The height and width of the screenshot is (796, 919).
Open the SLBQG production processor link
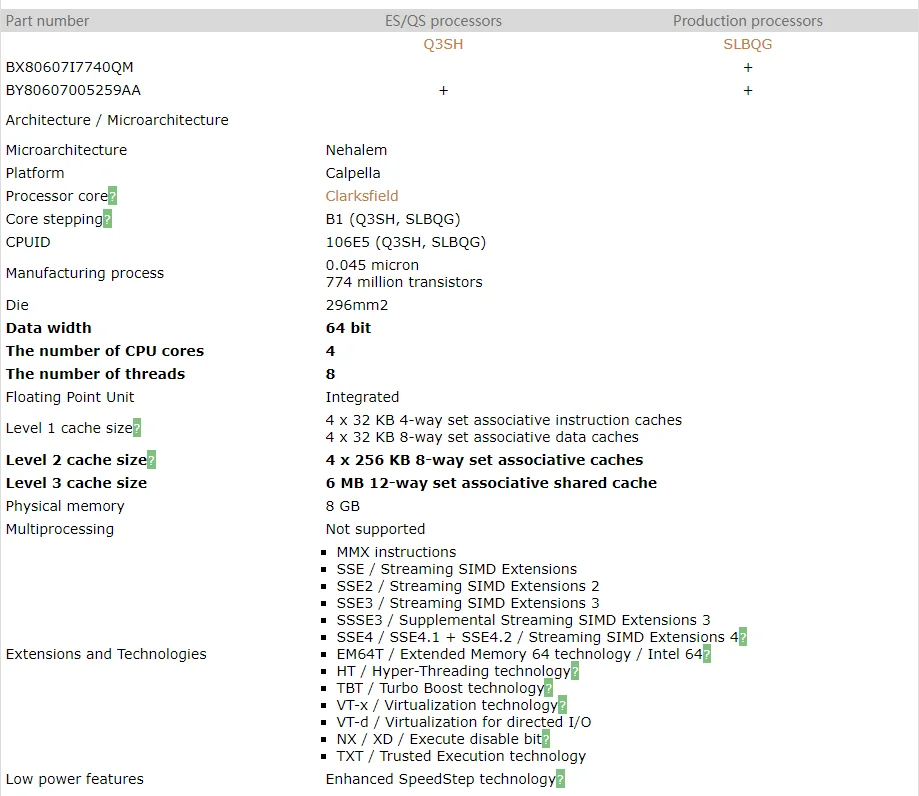(747, 45)
